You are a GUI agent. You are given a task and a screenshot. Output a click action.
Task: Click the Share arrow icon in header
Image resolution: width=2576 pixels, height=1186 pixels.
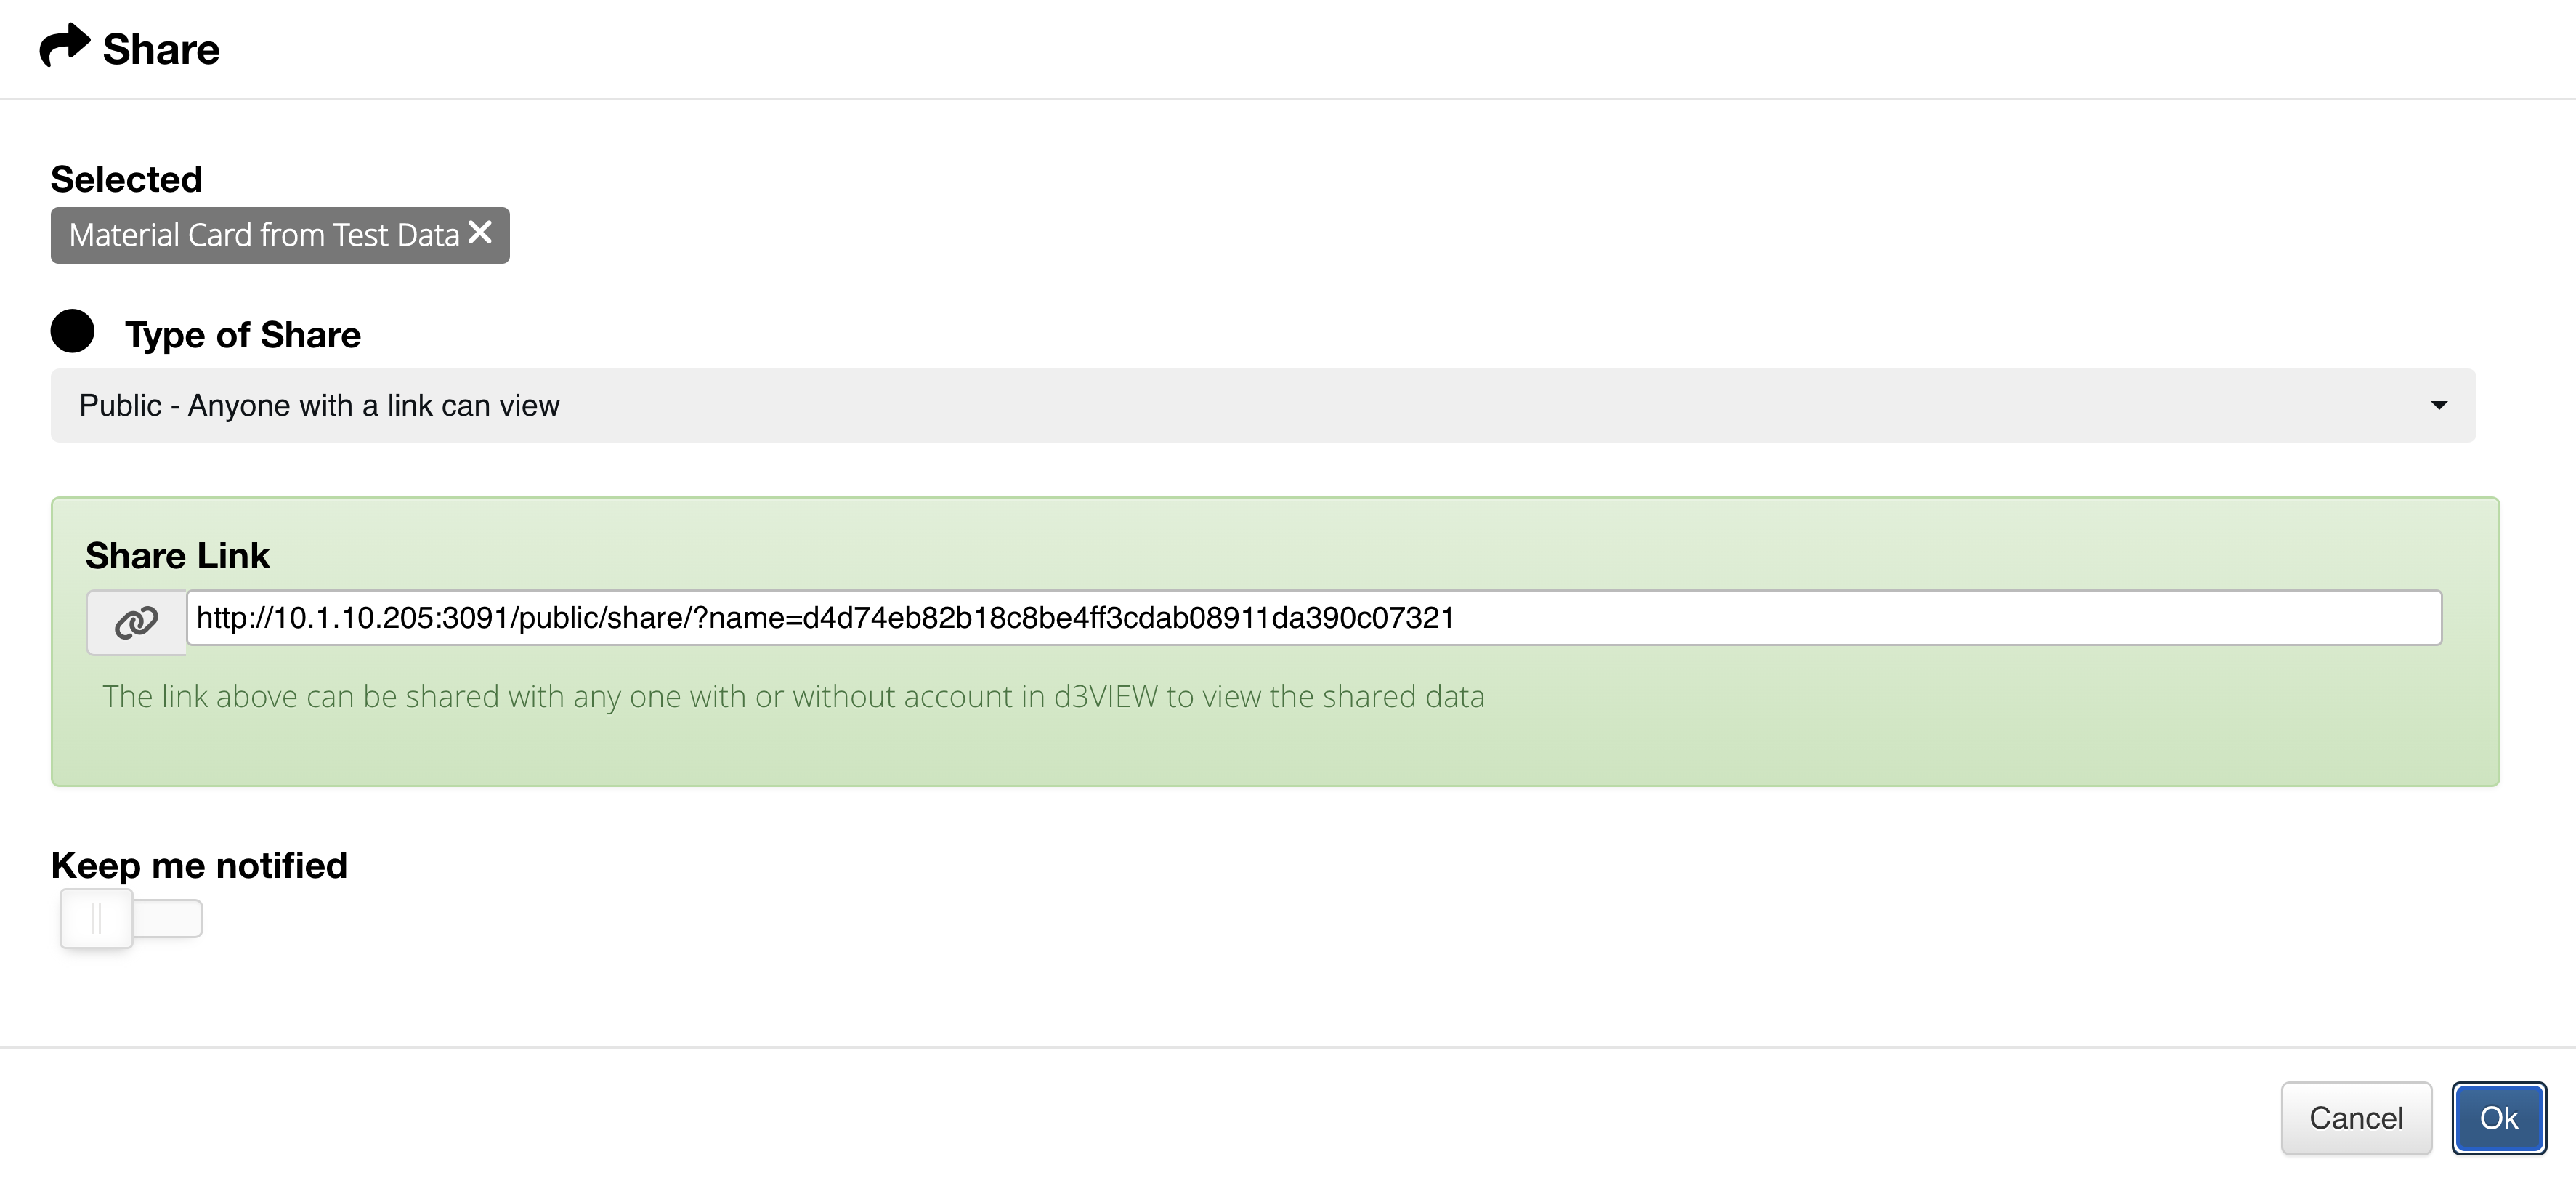pyautogui.click(x=65, y=46)
